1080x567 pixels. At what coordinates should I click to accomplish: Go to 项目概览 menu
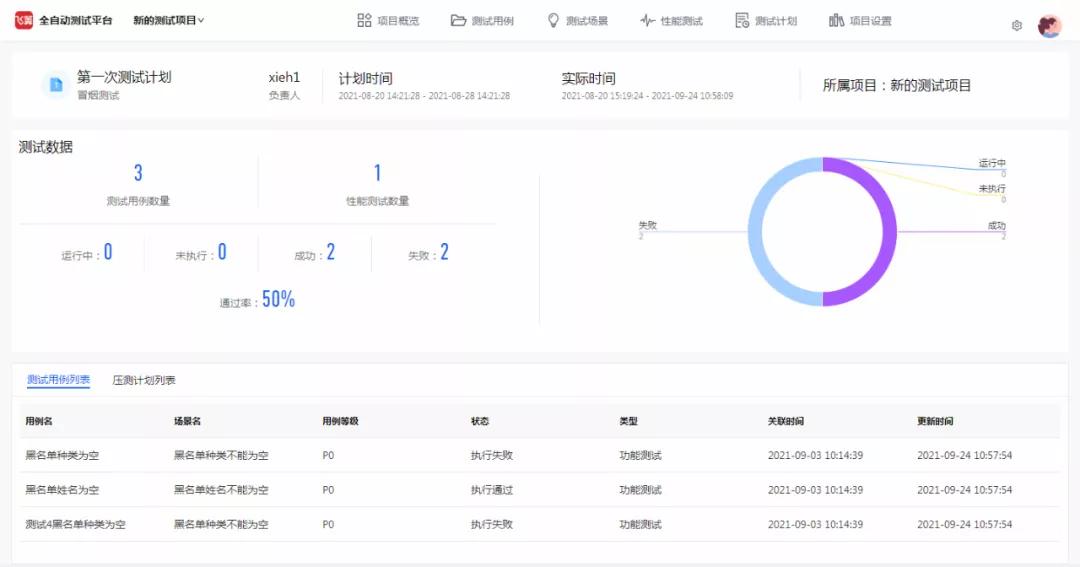pos(398,21)
